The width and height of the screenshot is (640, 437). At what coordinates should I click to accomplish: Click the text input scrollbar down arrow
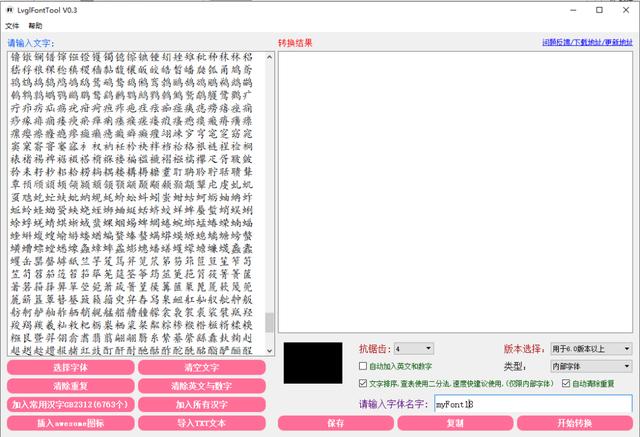269,350
